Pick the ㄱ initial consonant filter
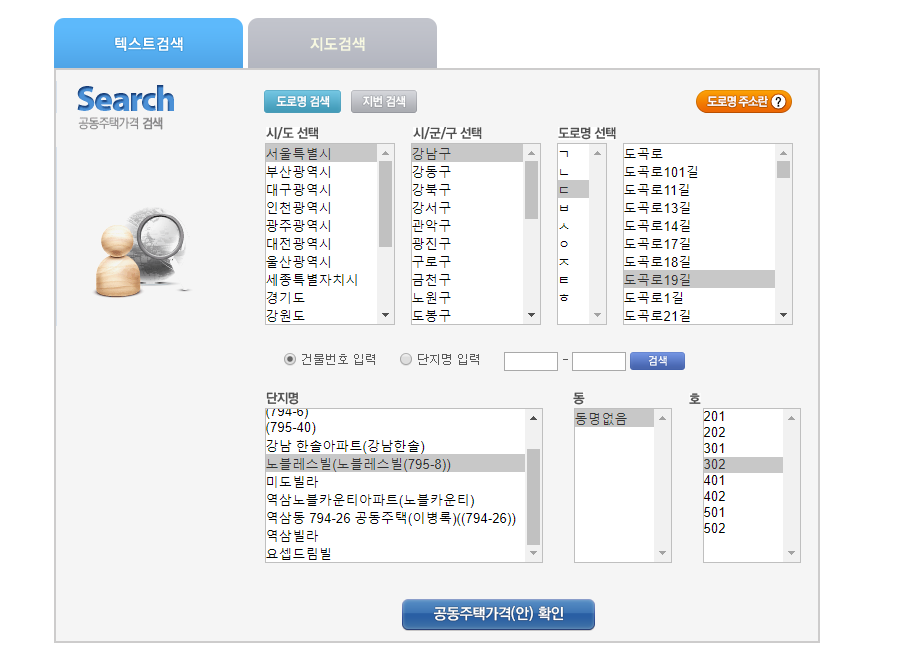Image resolution: width=924 pixels, height=647 pixels. point(573,153)
